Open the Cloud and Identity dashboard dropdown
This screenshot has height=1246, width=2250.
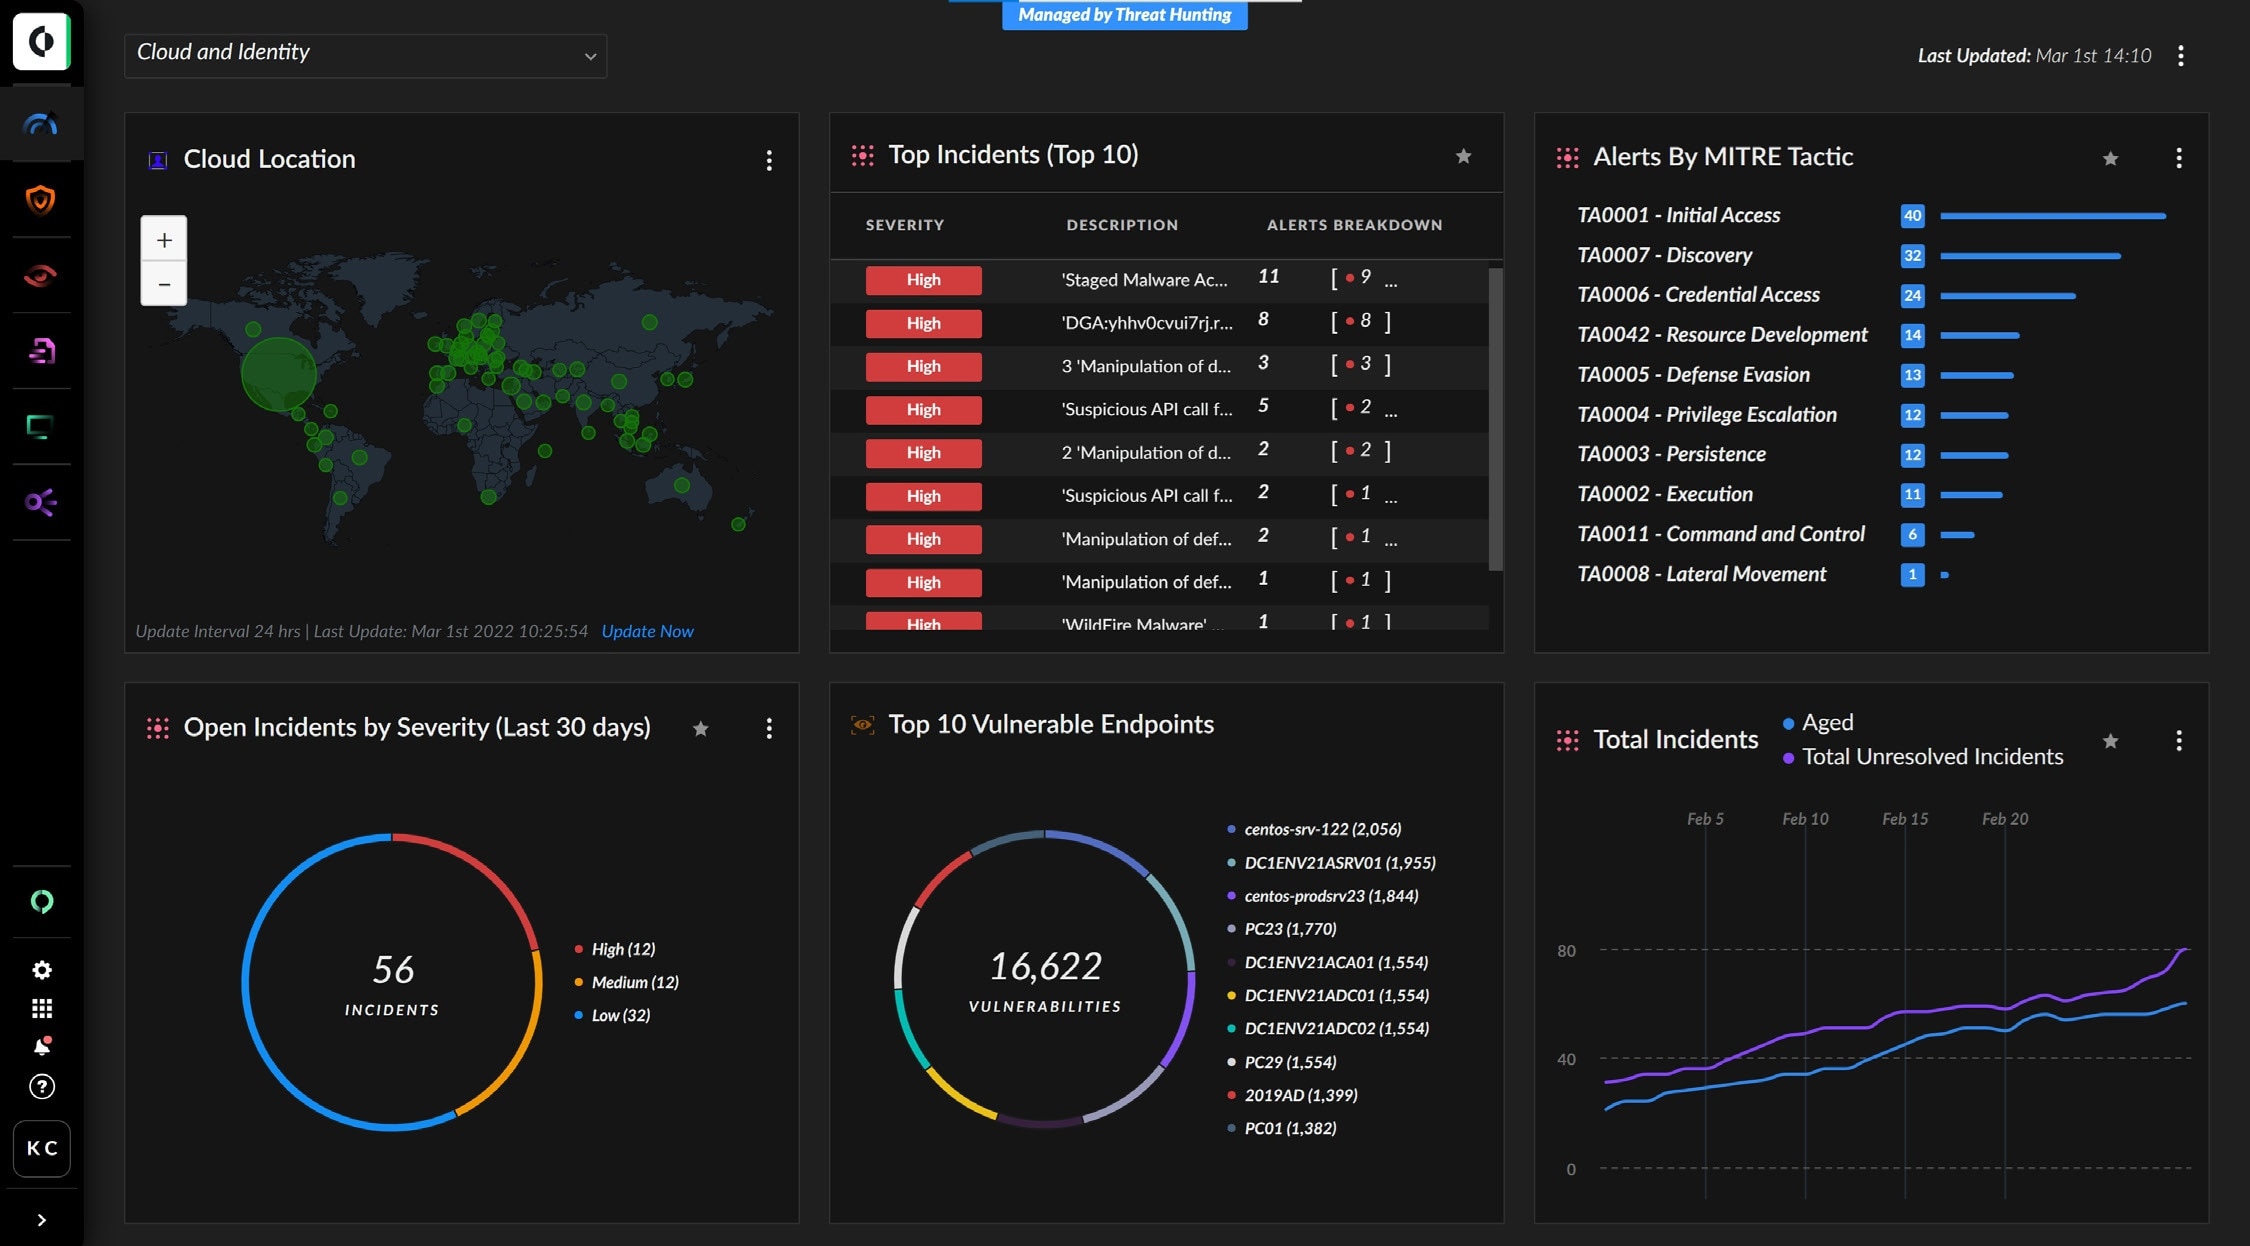(x=365, y=55)
